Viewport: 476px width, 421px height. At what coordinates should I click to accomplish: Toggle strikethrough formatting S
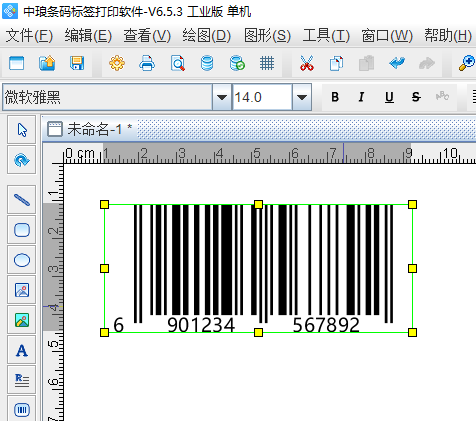coord(416,97)
